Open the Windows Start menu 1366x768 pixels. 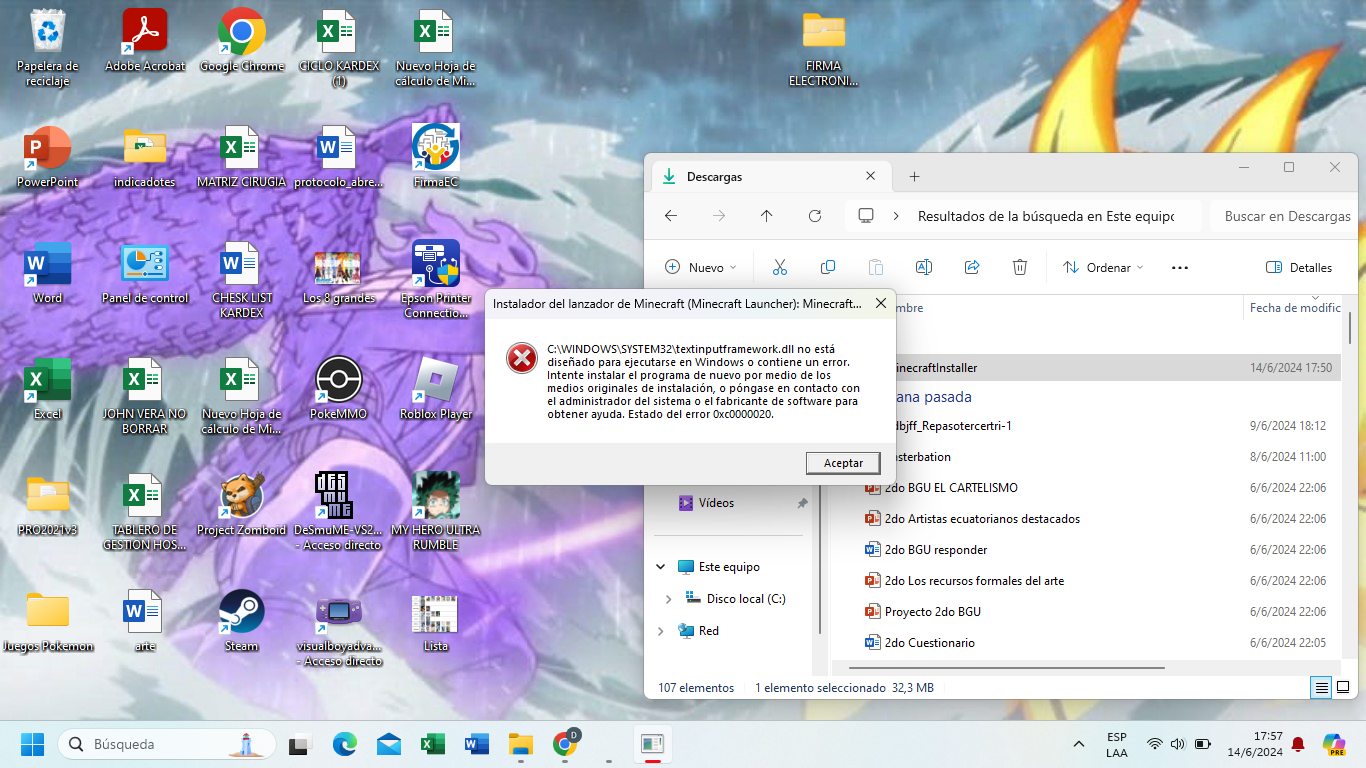tap(33, 744)
